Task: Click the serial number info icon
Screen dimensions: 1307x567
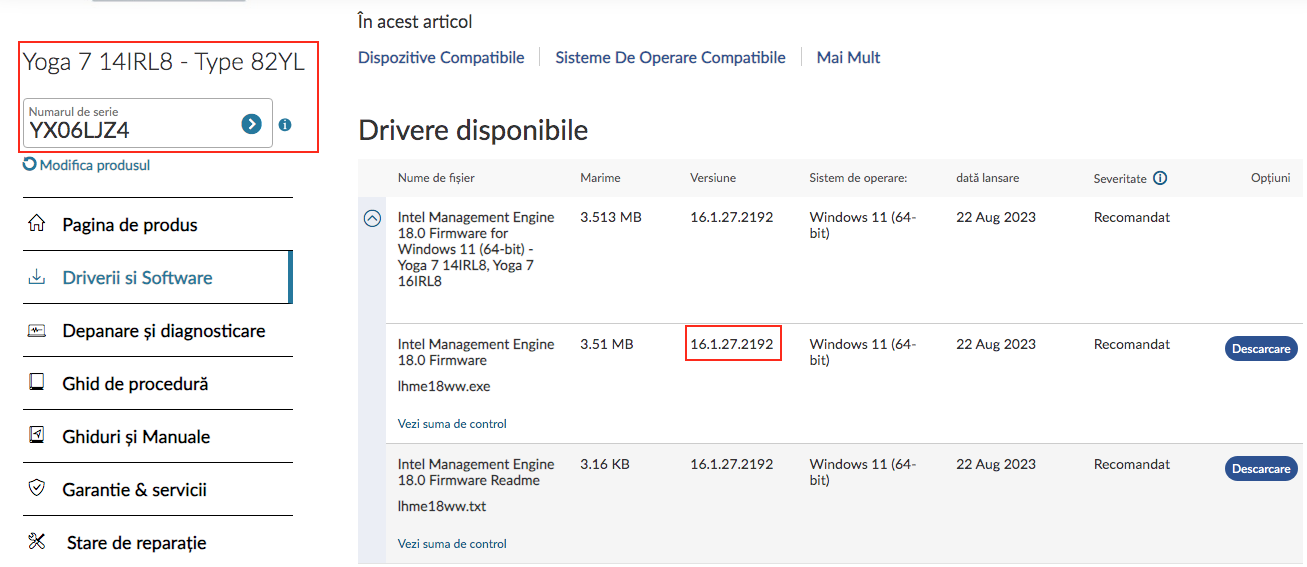Action: click(285, 125)
